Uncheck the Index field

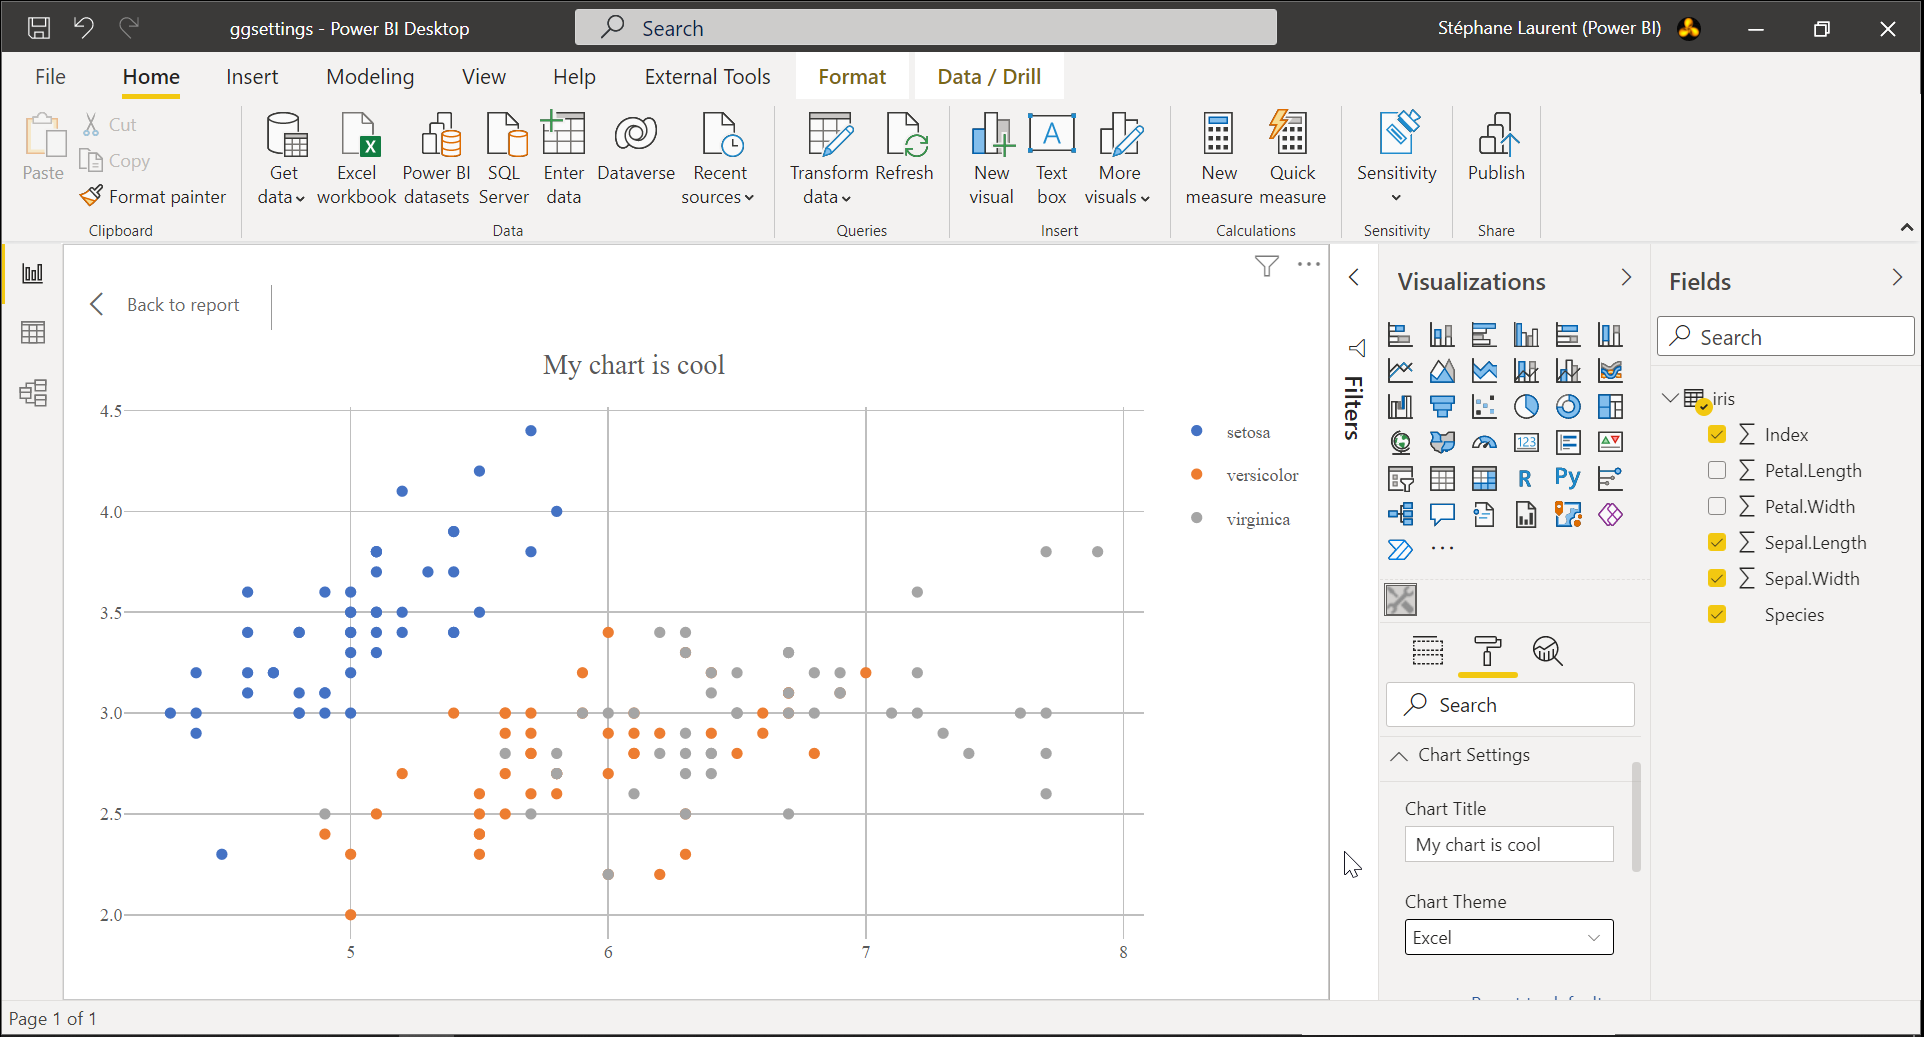click(x=1717, y=434)
